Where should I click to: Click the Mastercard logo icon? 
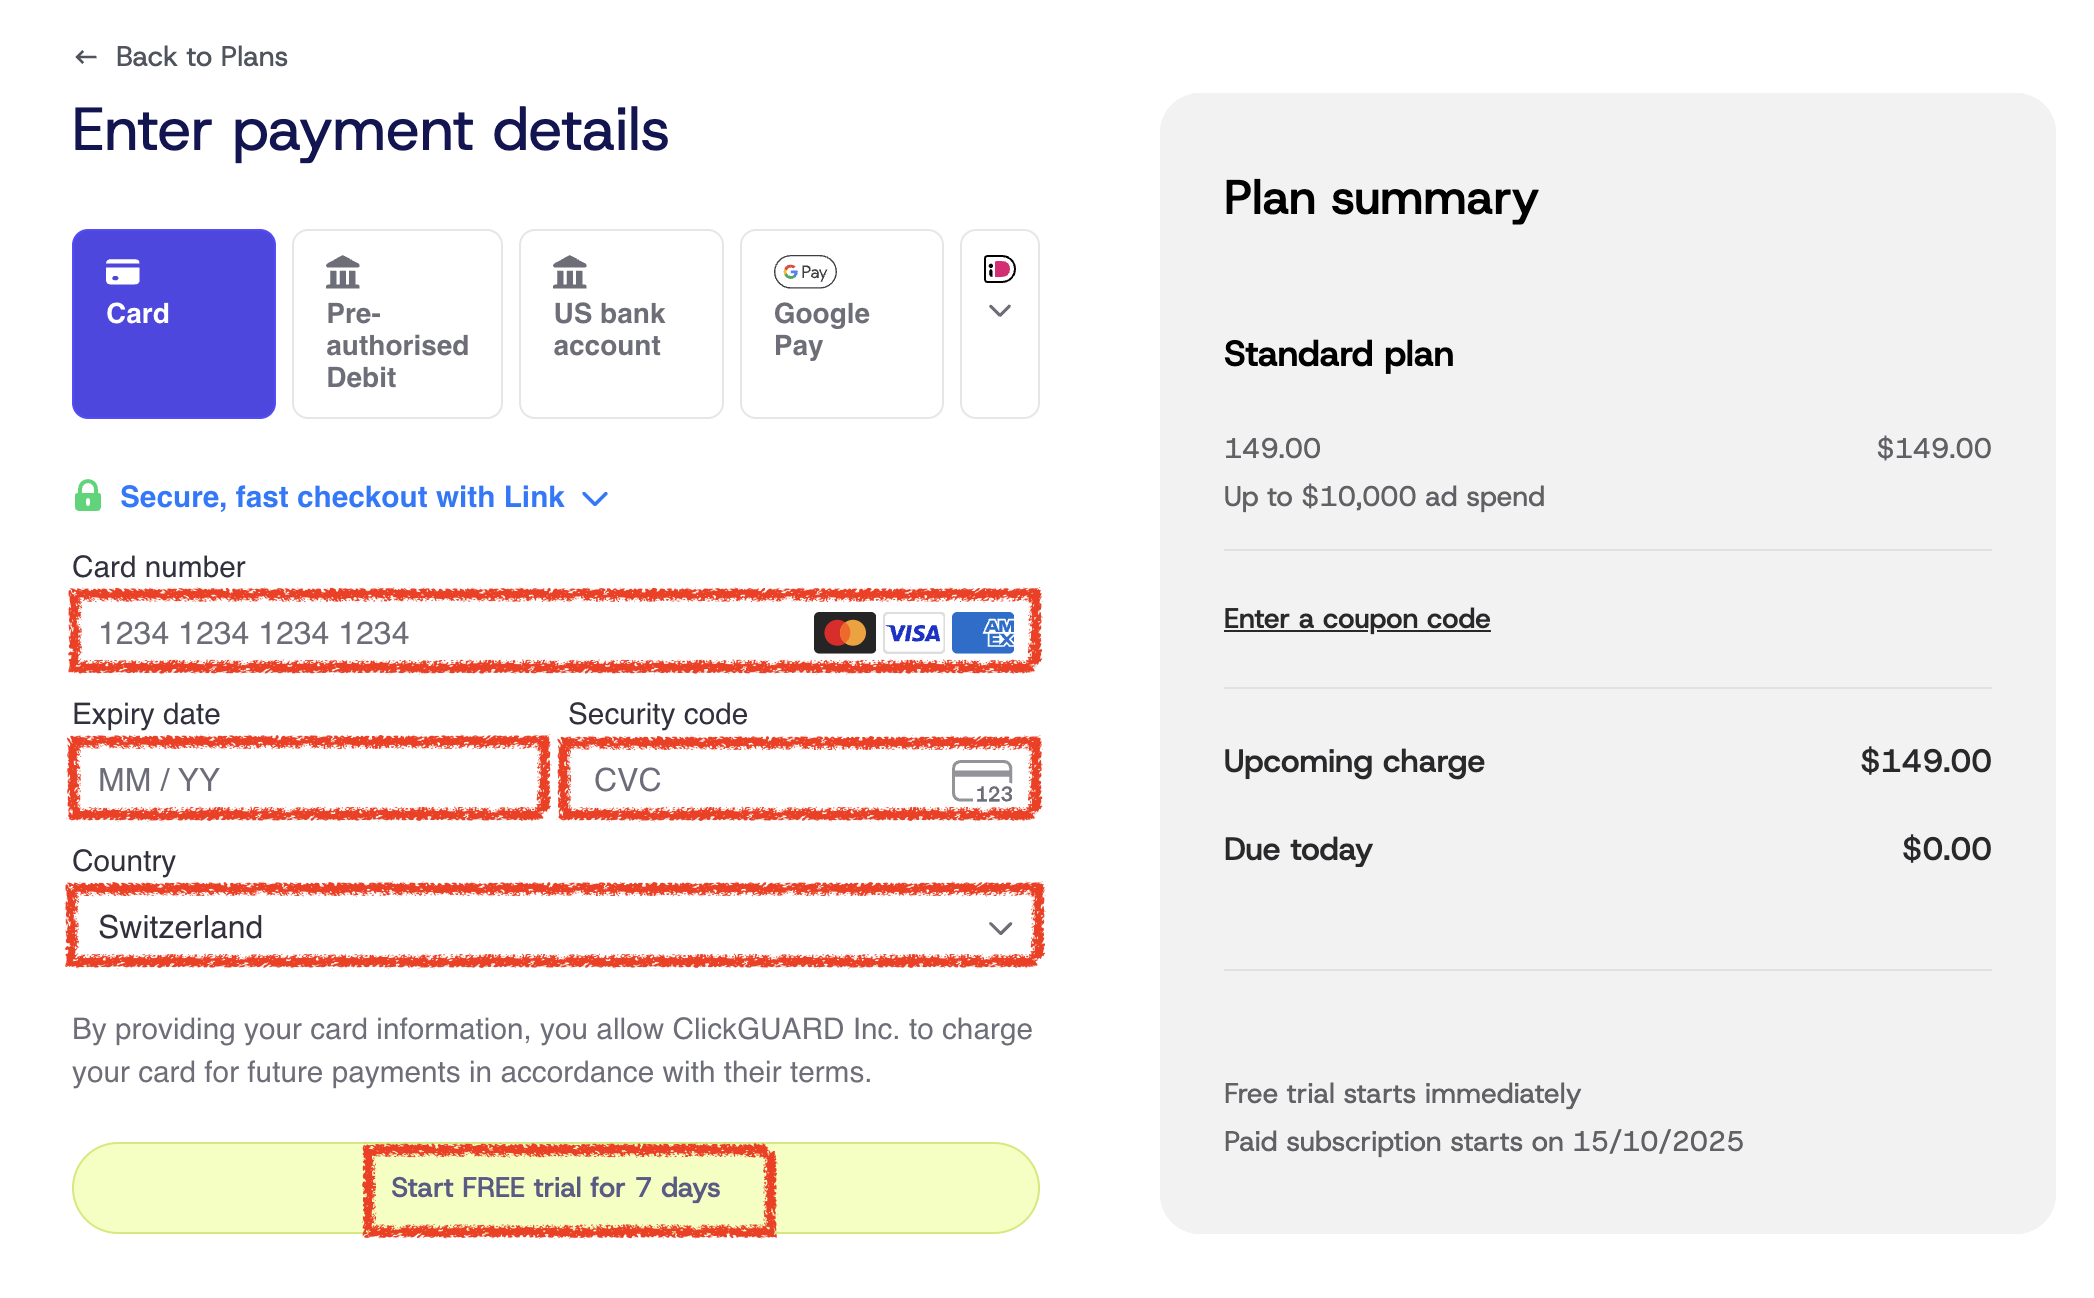tap(844, 633)
